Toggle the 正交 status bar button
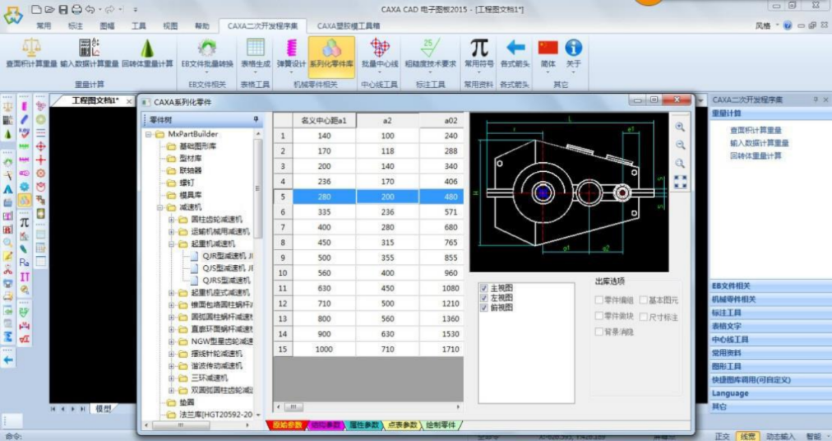Image resolution: width=832 pixels, height=441 pixels. coord(722,436)
